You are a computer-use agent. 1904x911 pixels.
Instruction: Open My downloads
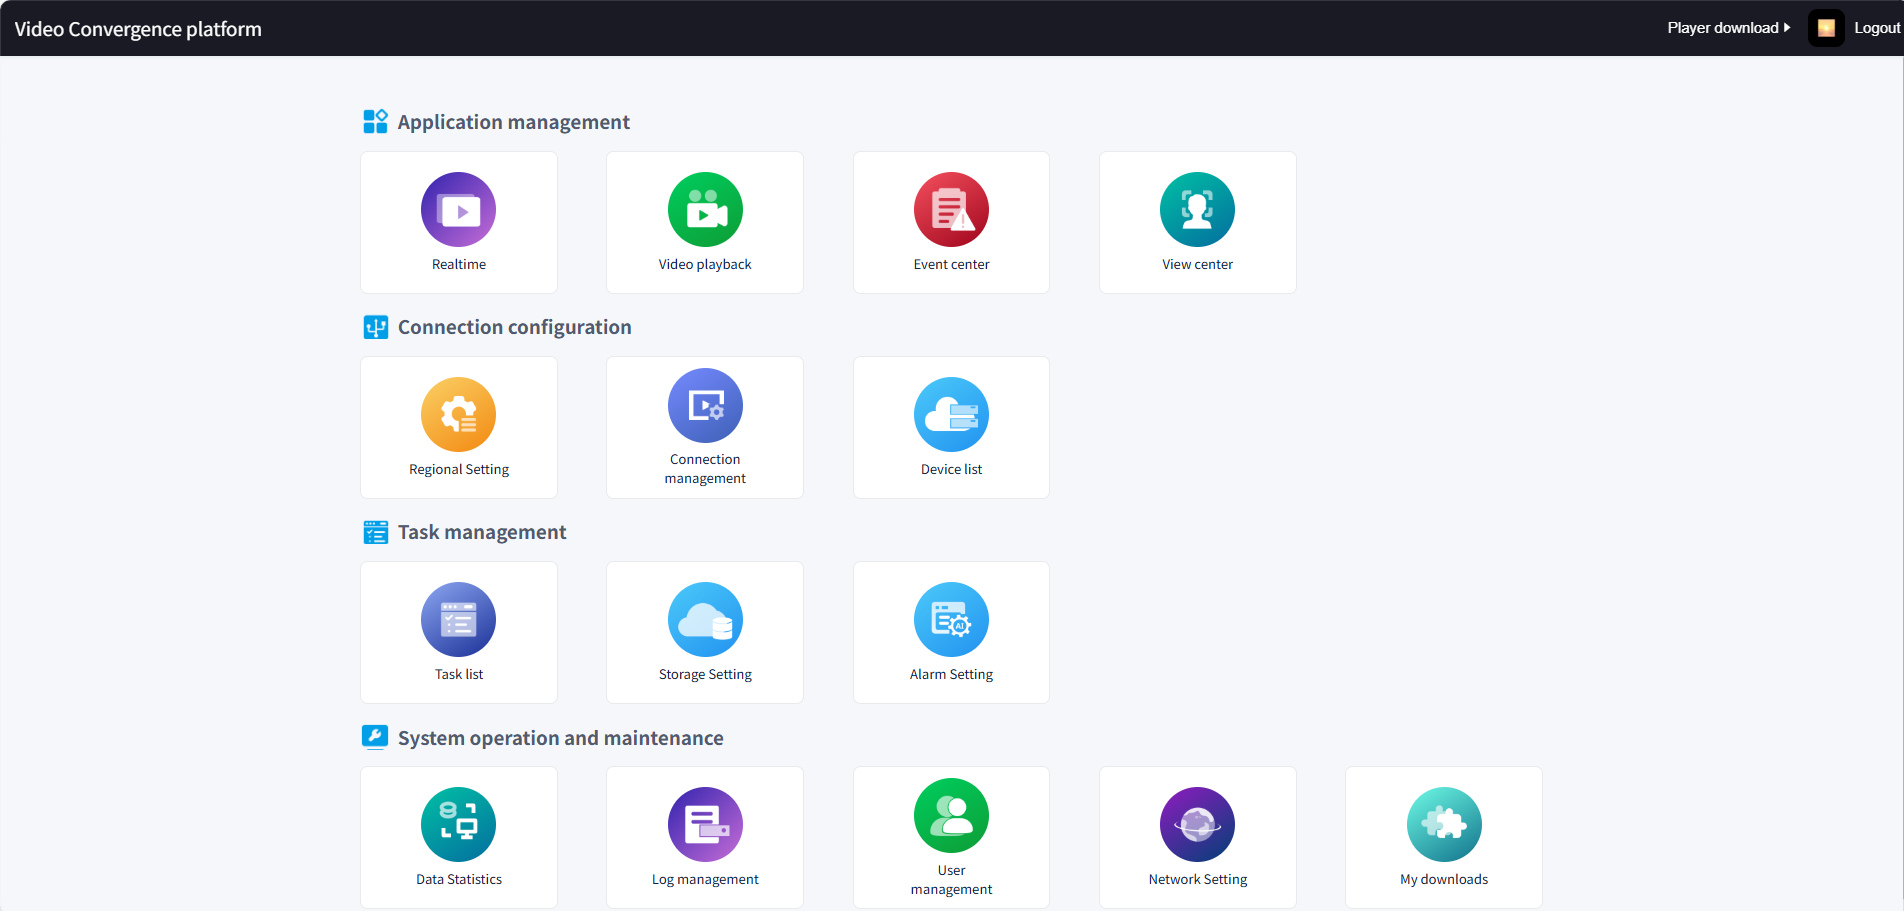click(x=1443, y=826)
